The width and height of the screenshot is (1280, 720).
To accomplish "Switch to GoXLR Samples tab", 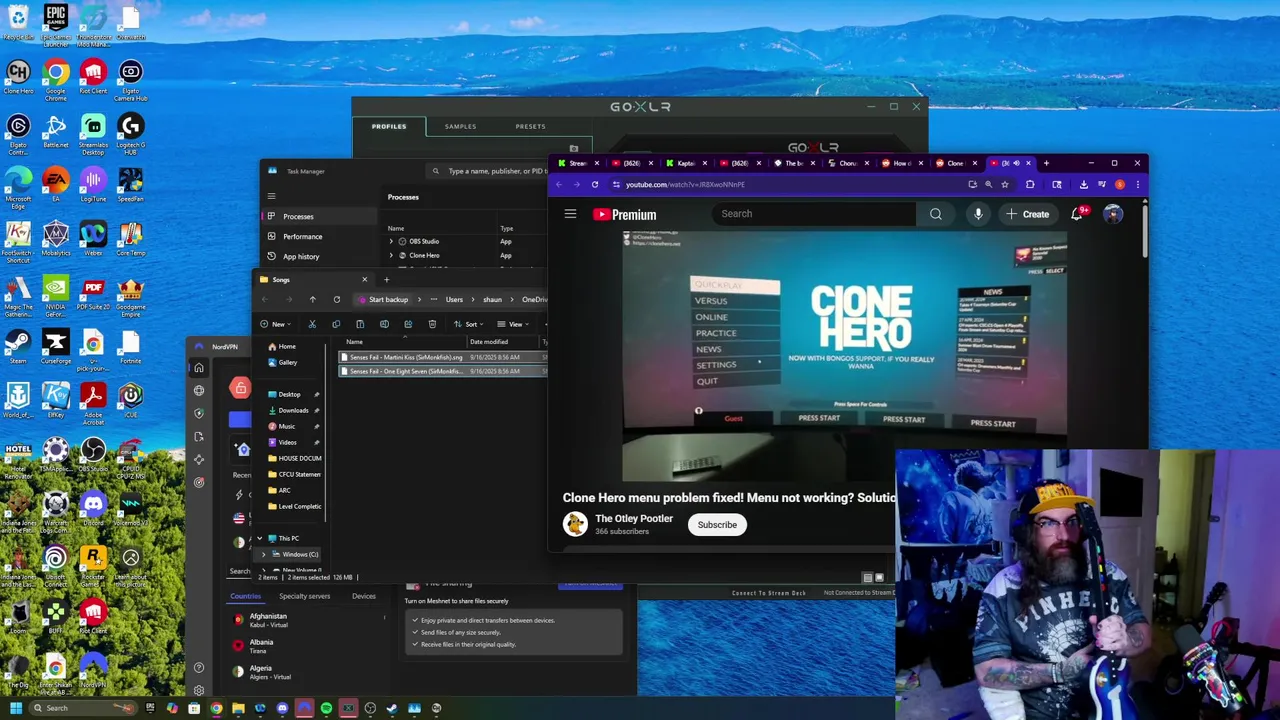I will tap(460, 126).
